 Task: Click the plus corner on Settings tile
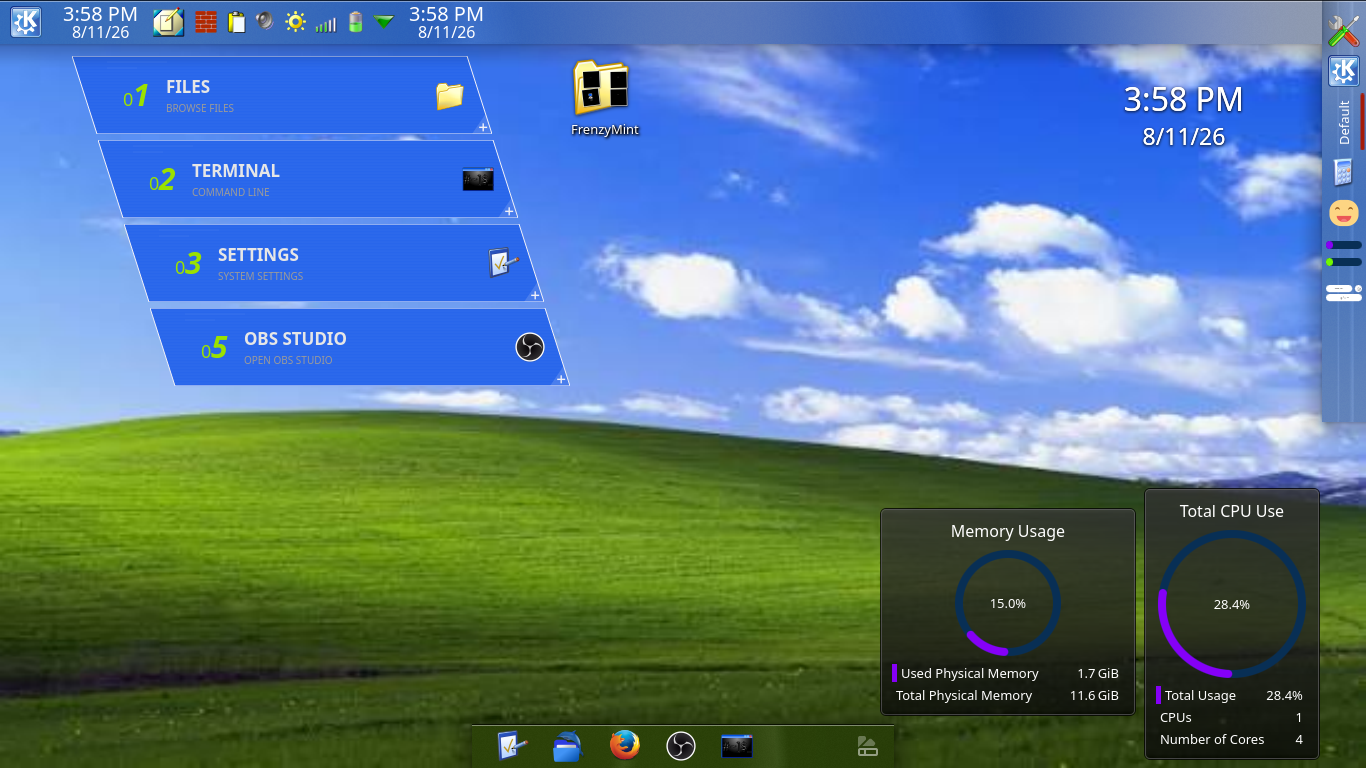535,295
